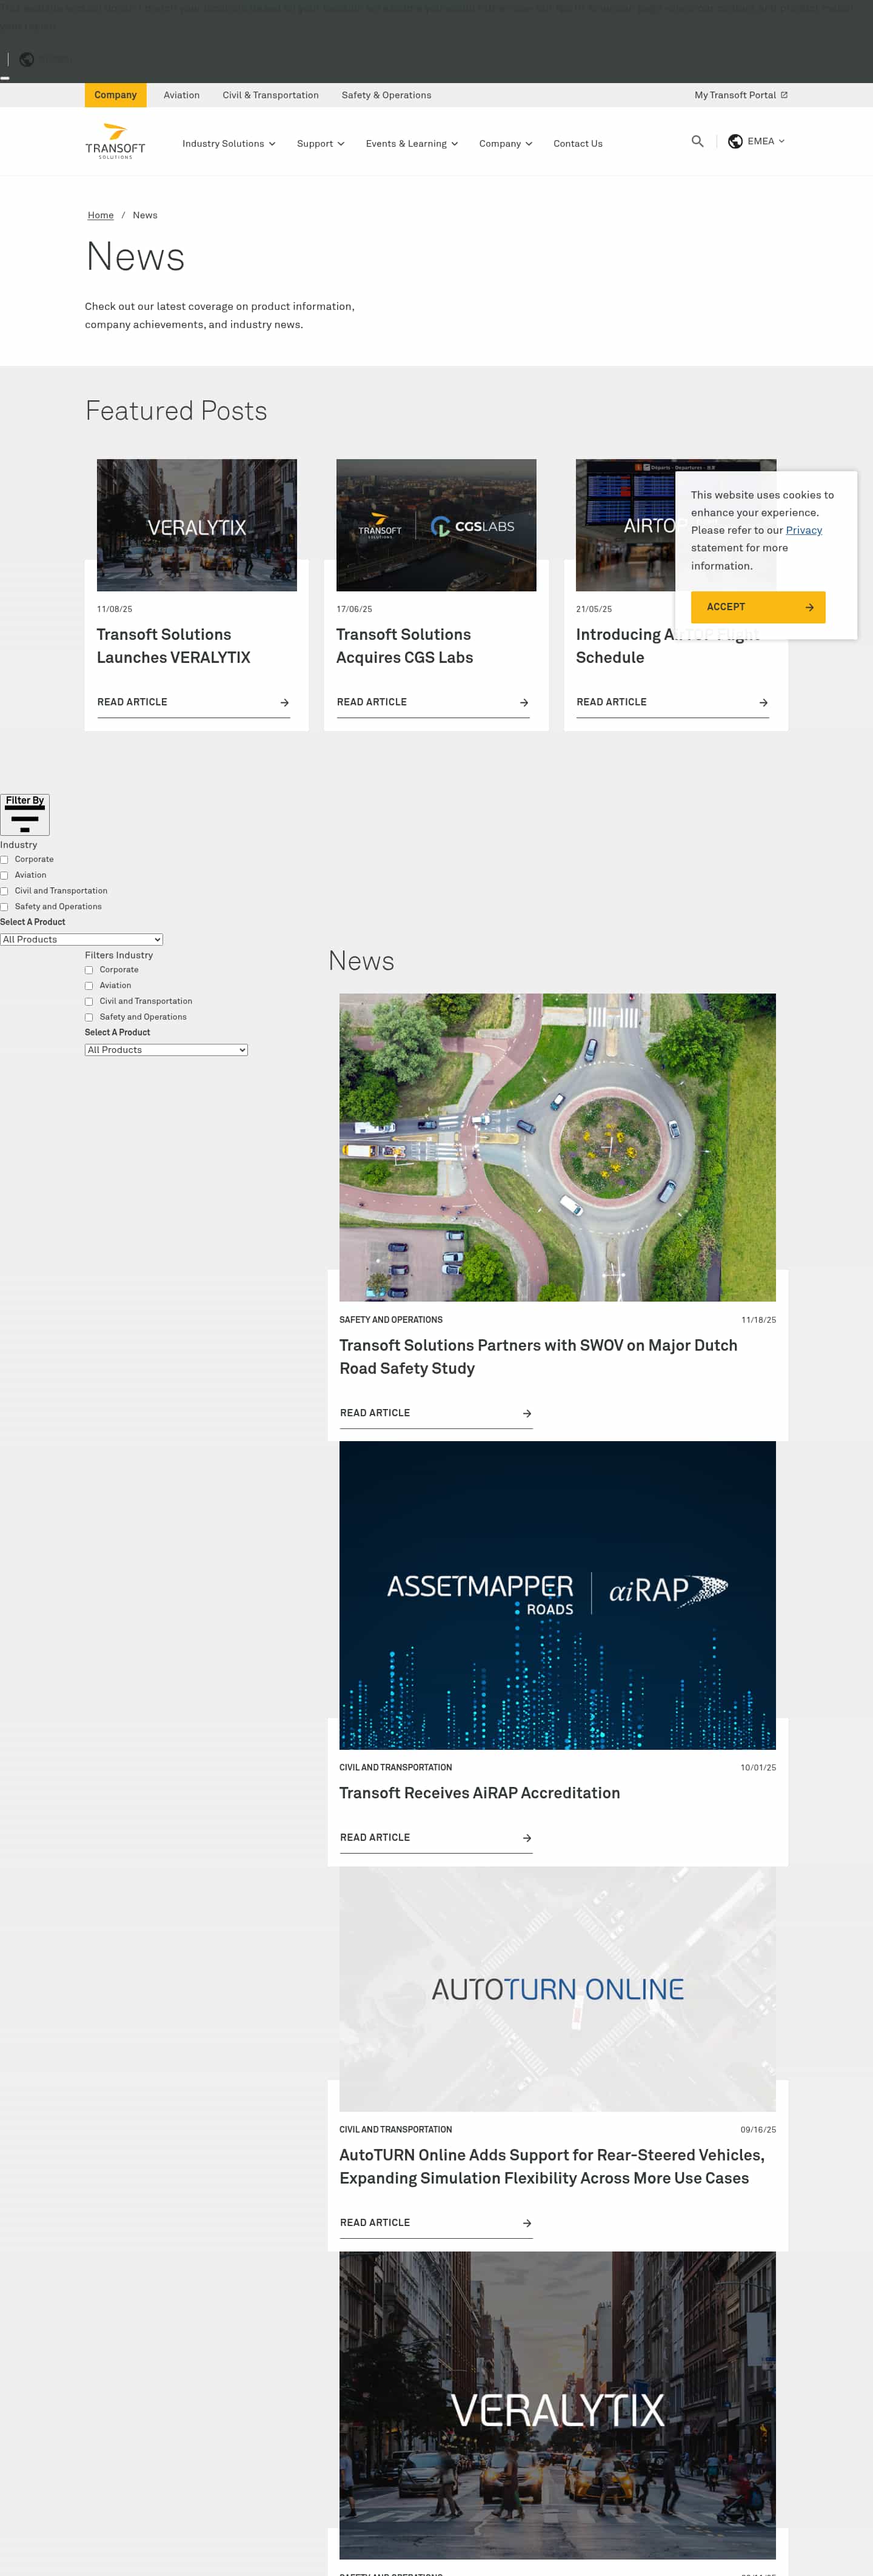
Task: Click external link icon beside My Transoft Portal
Action: pos(784,95)
